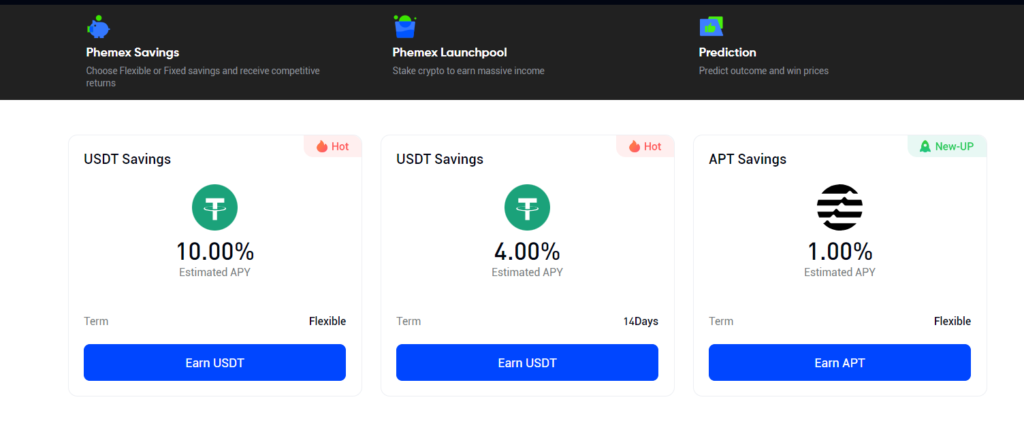Click 'Stake crypto to earn massive income' description
Screen dimensions: 1024x423
(468, 70)
